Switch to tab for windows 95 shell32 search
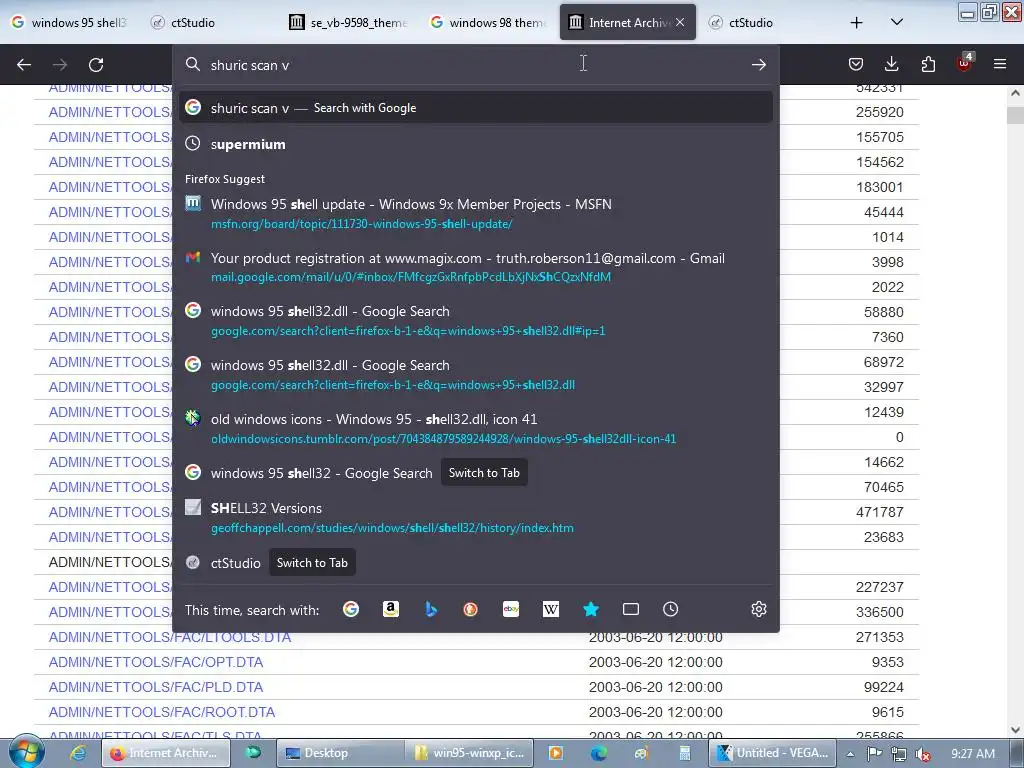This screenshot has width=1024, height=768. 484,473
